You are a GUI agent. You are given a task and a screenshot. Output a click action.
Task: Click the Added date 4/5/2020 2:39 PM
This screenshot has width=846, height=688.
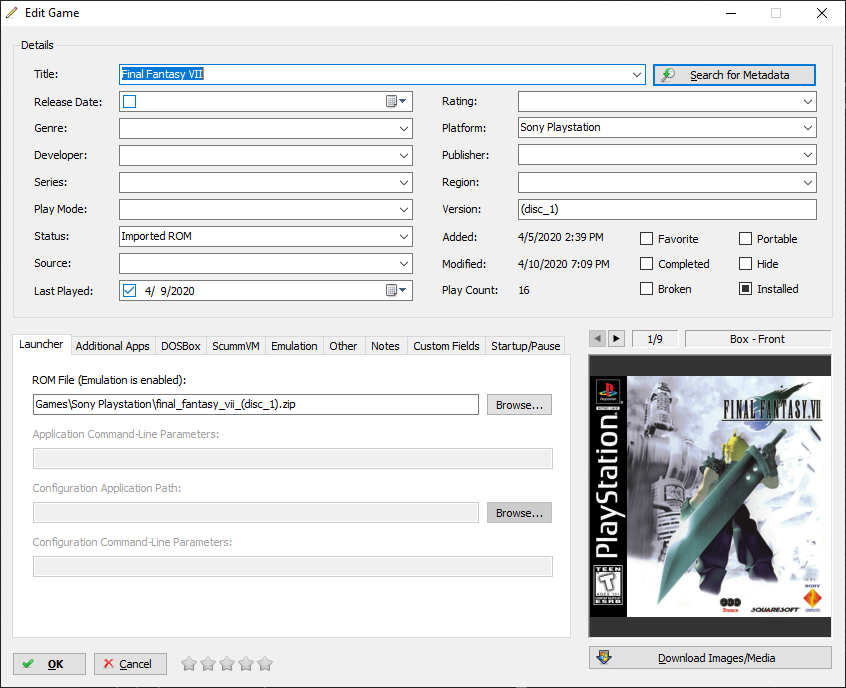(561, 237)
